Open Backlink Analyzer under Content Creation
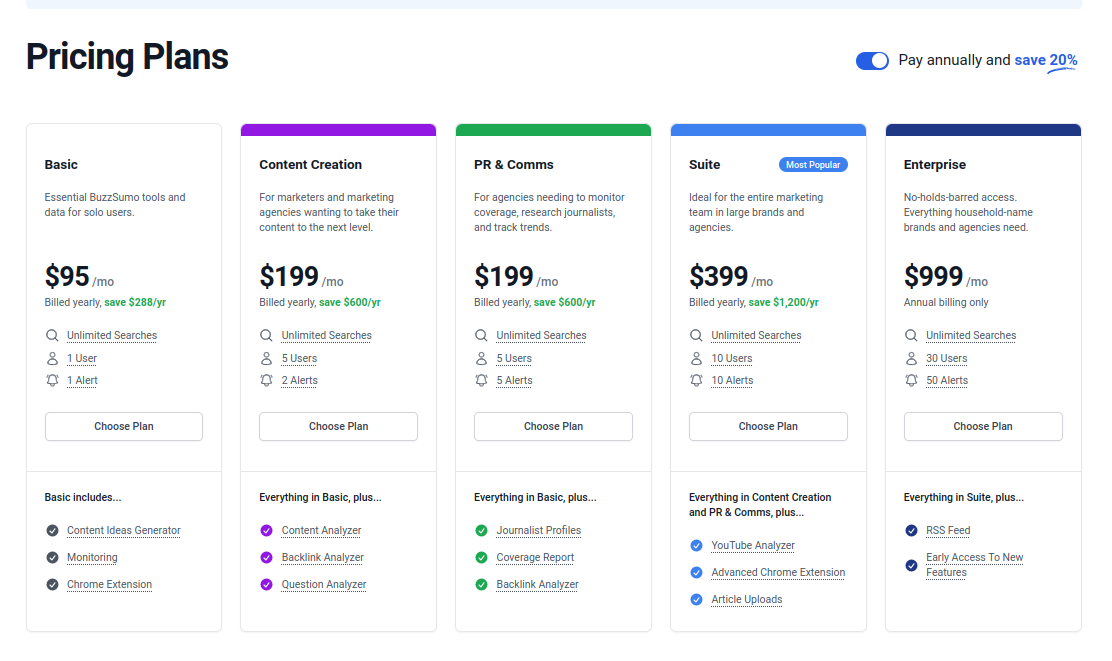Viewport: 1112px width, 661px height. click(323, 557)
